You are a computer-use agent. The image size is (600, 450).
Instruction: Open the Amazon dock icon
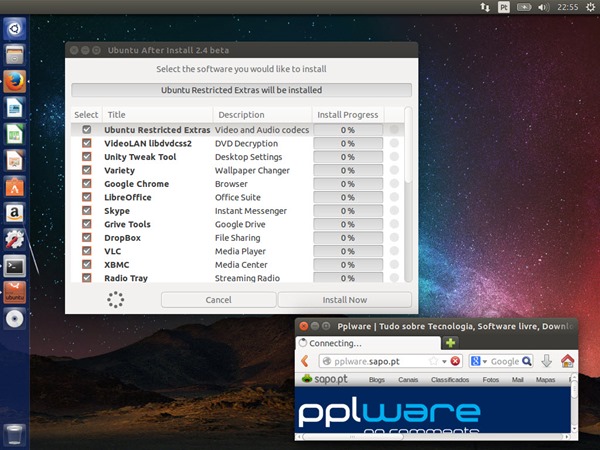[15, 214]
